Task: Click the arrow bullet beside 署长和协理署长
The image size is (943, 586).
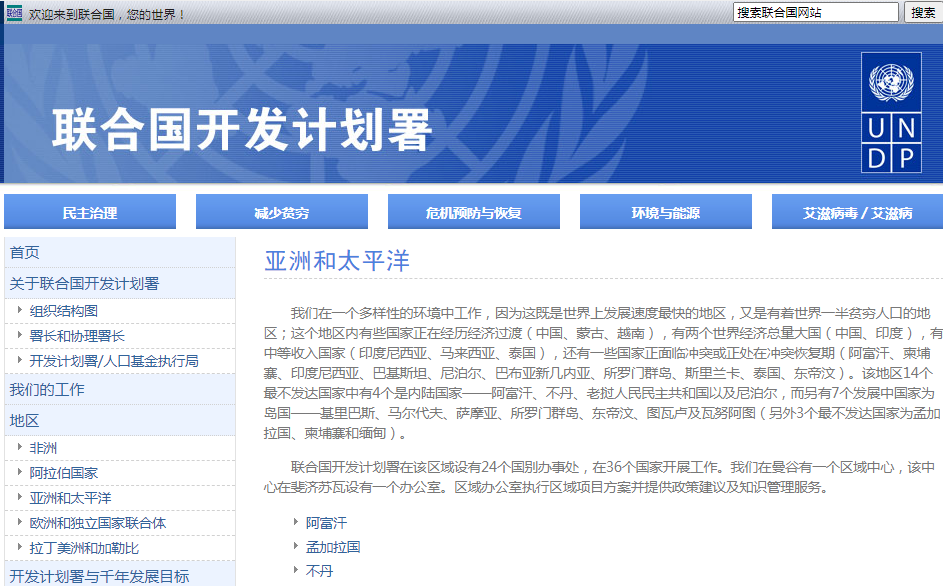Action: click(x=19, y=335)
